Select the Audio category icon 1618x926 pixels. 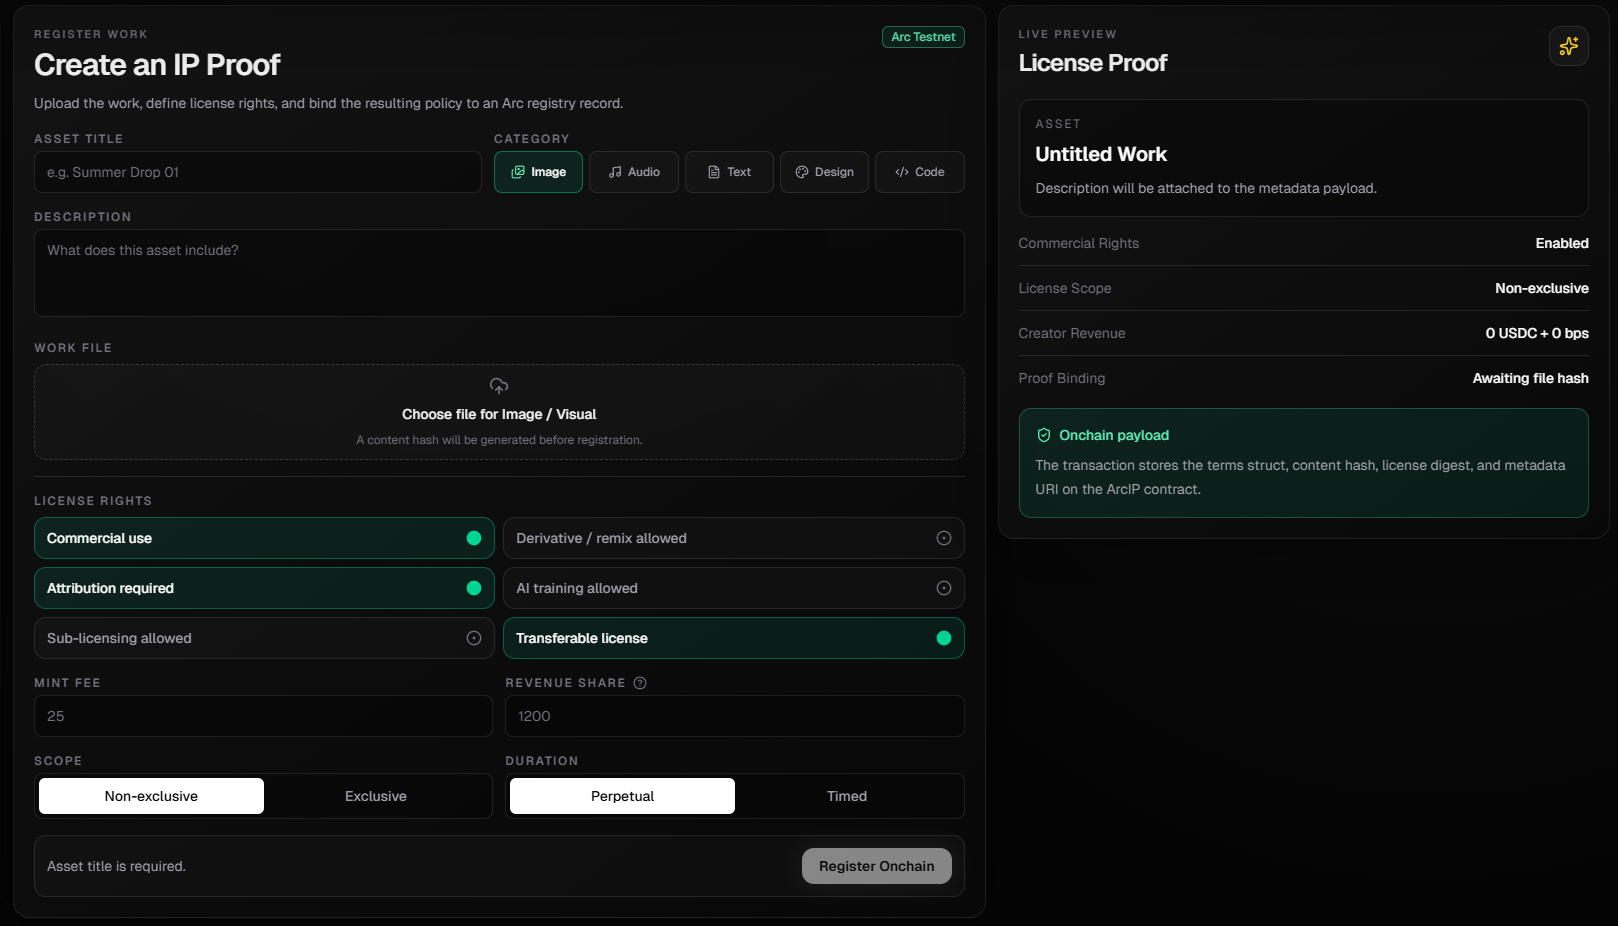pos(614,172)
